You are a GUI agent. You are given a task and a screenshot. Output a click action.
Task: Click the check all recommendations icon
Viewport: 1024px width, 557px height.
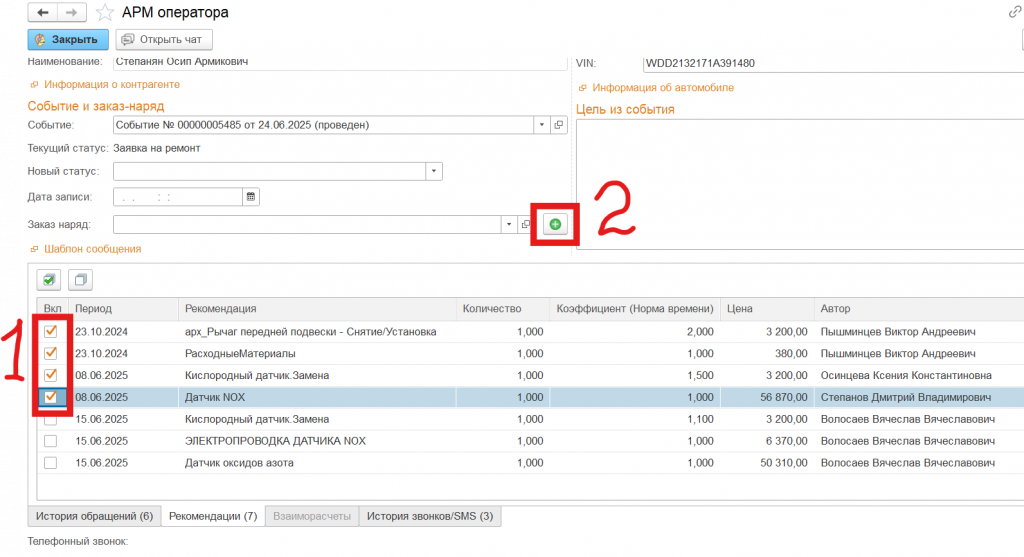[49, 279]
